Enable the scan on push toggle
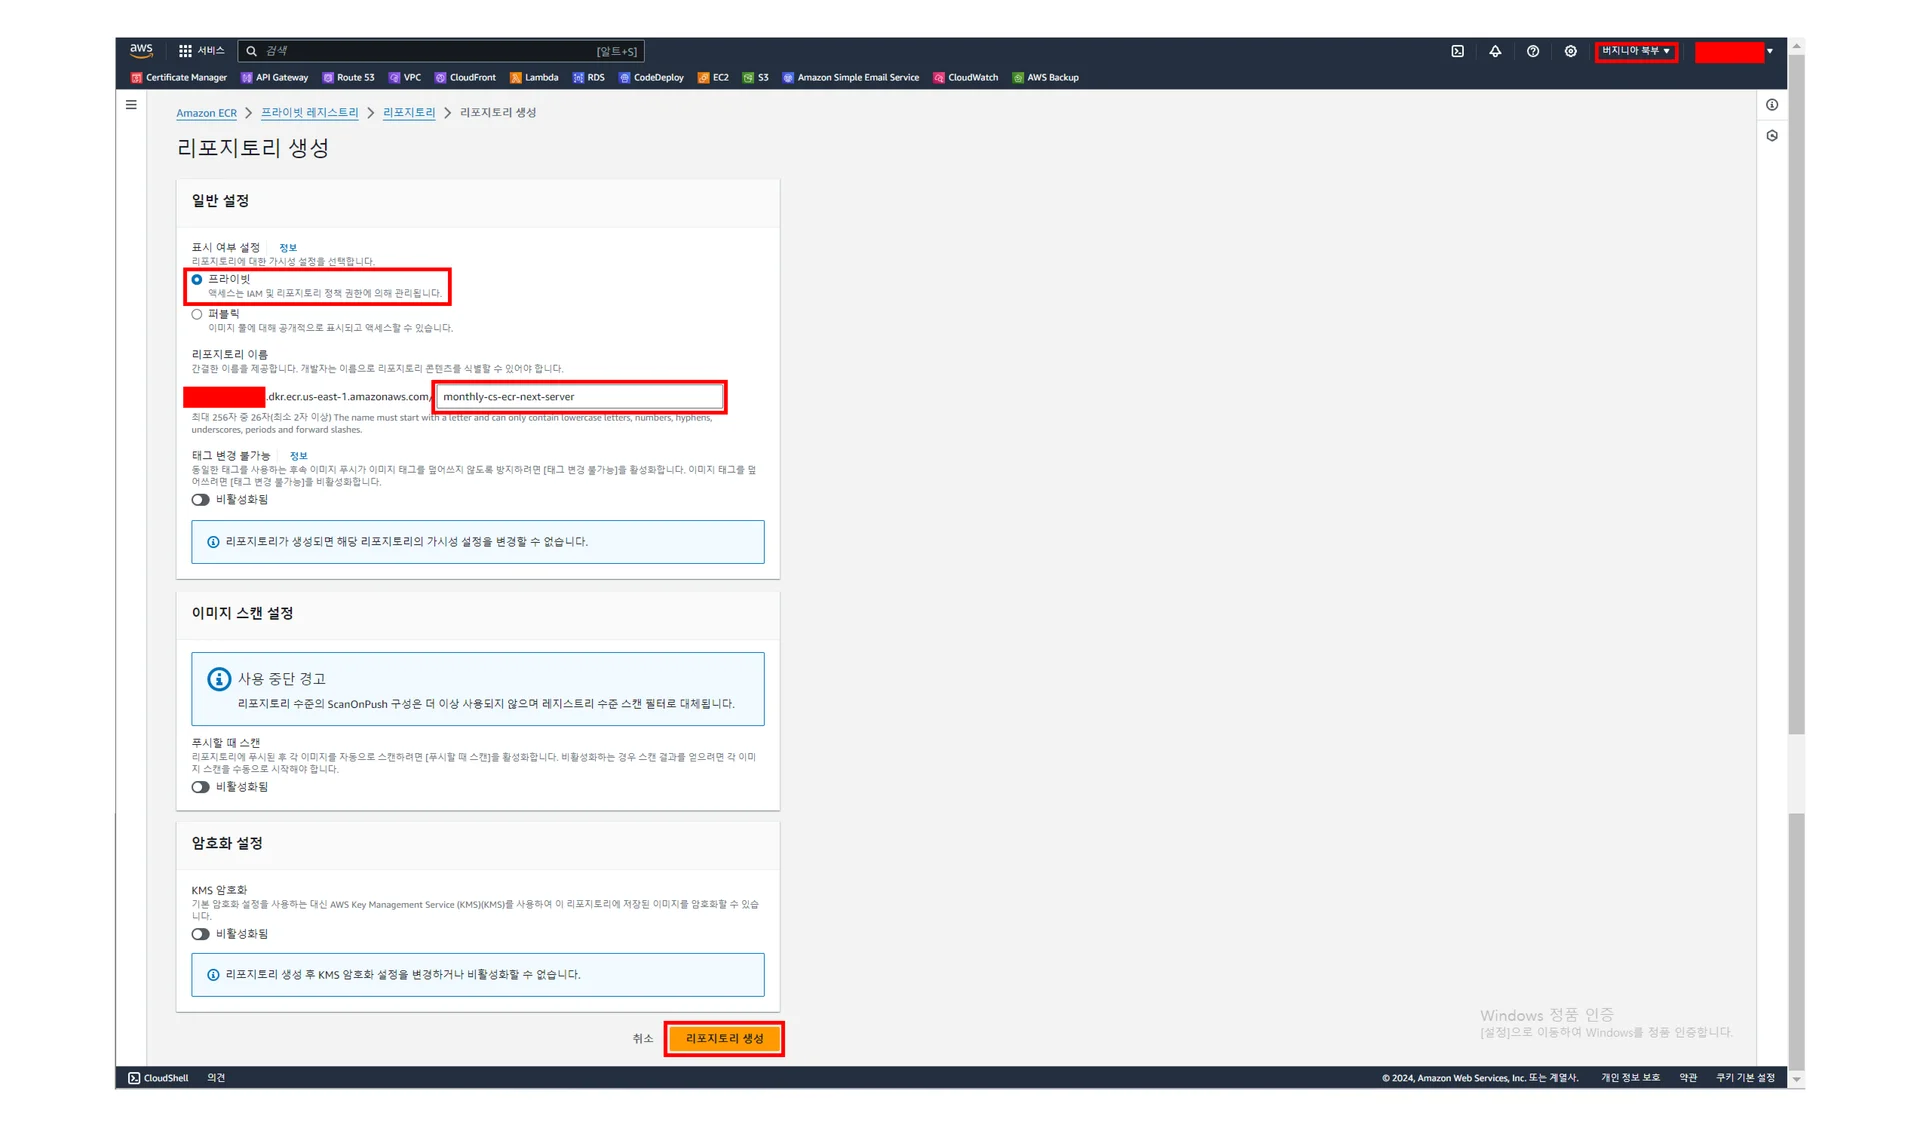Image resolution: width=1920 pixels, height=1127 pixels. (x=201, y=787)
